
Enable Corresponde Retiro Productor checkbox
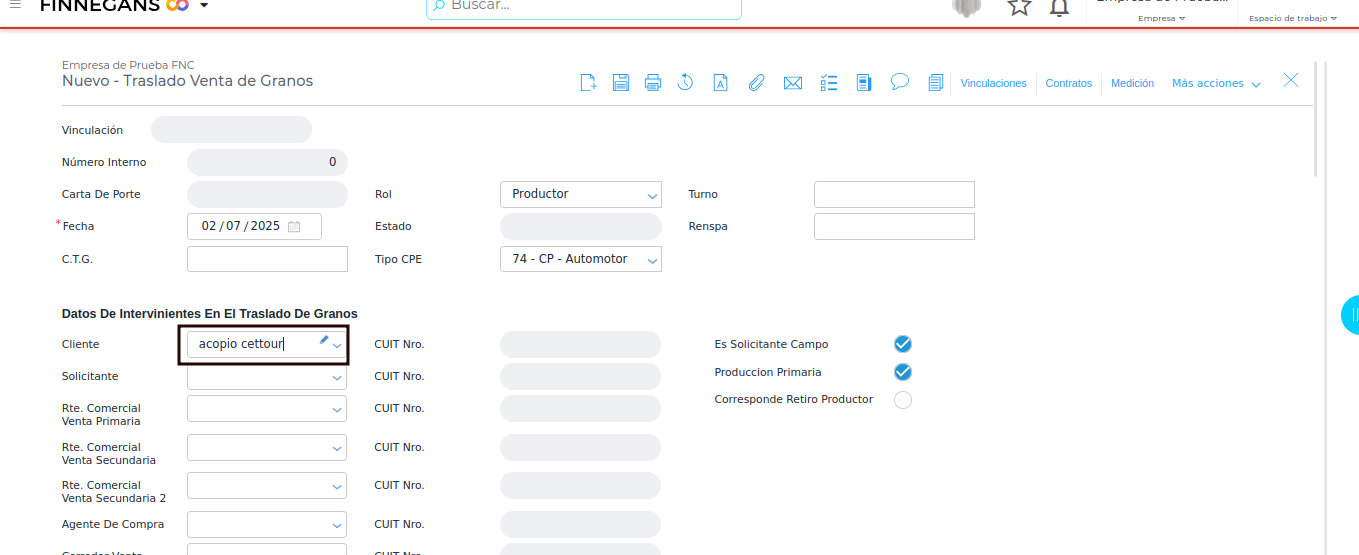point(903,400)
